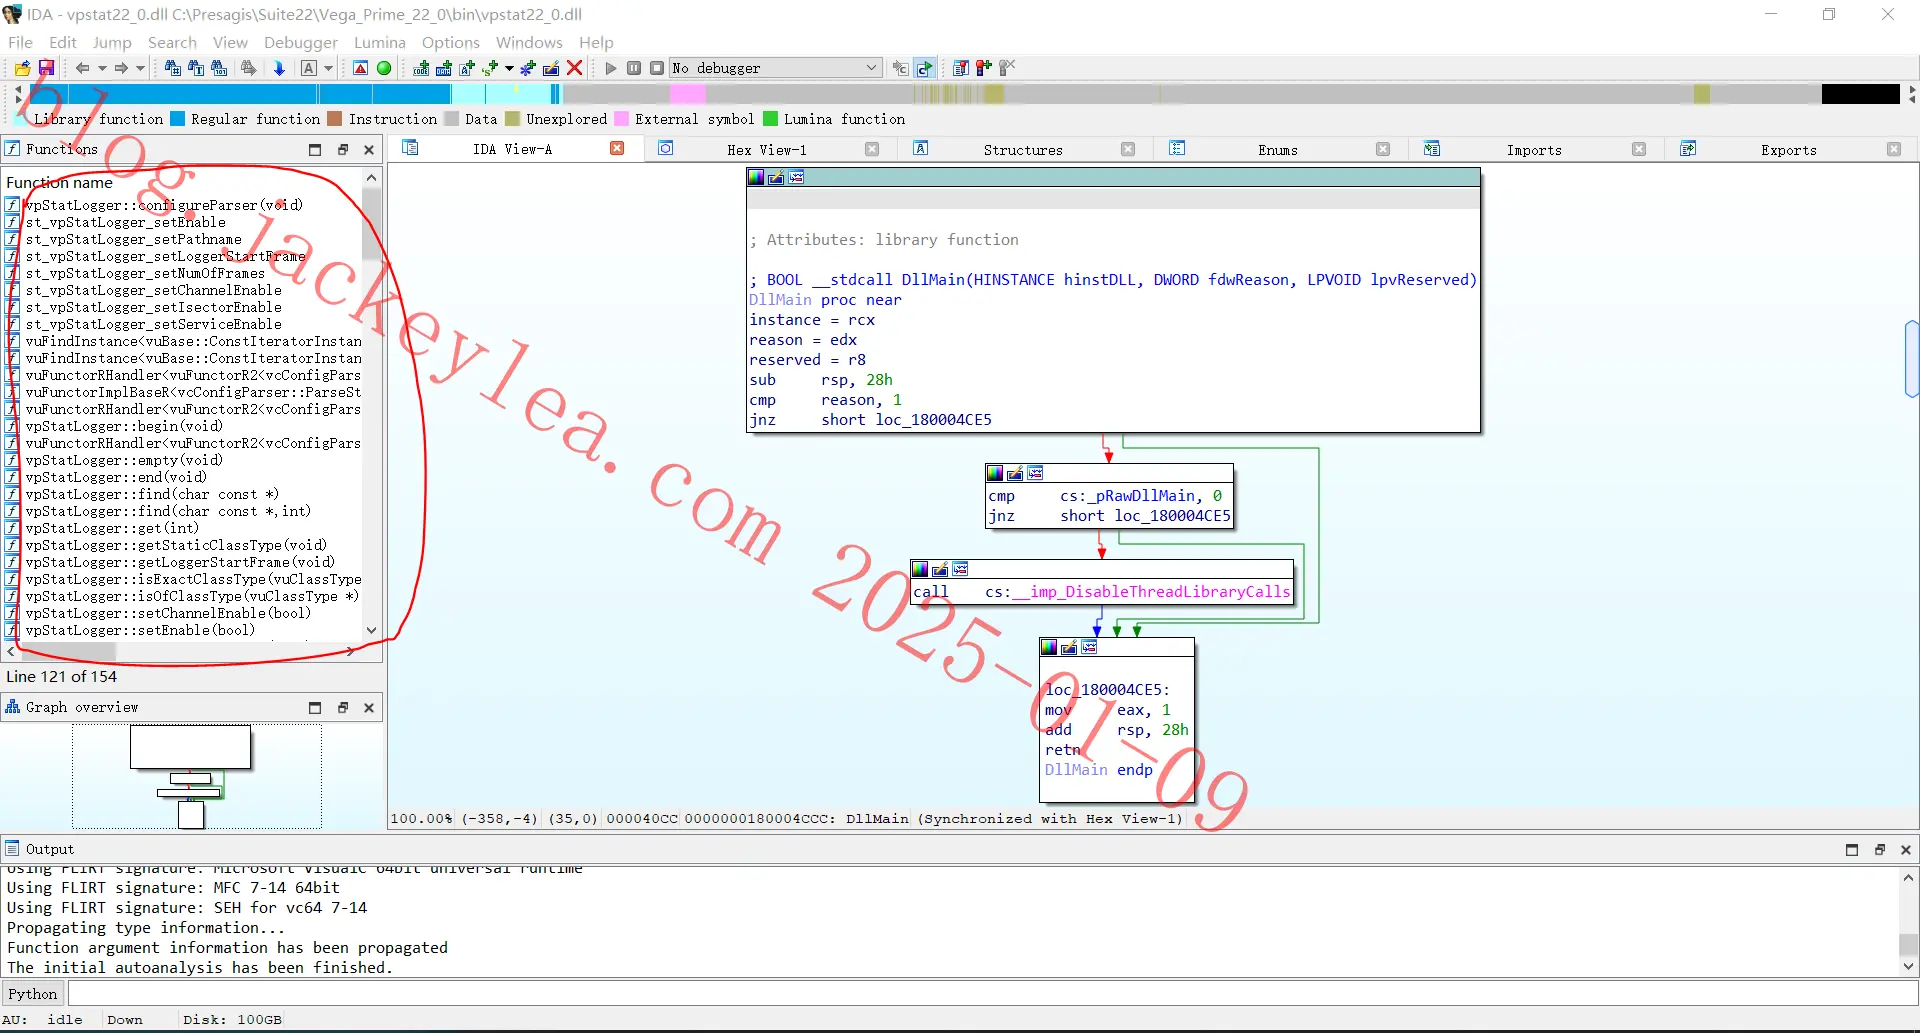The height and width of the screenshot is (1033, 1920).
Task: Close the Structures tab
Action: 1128,149
